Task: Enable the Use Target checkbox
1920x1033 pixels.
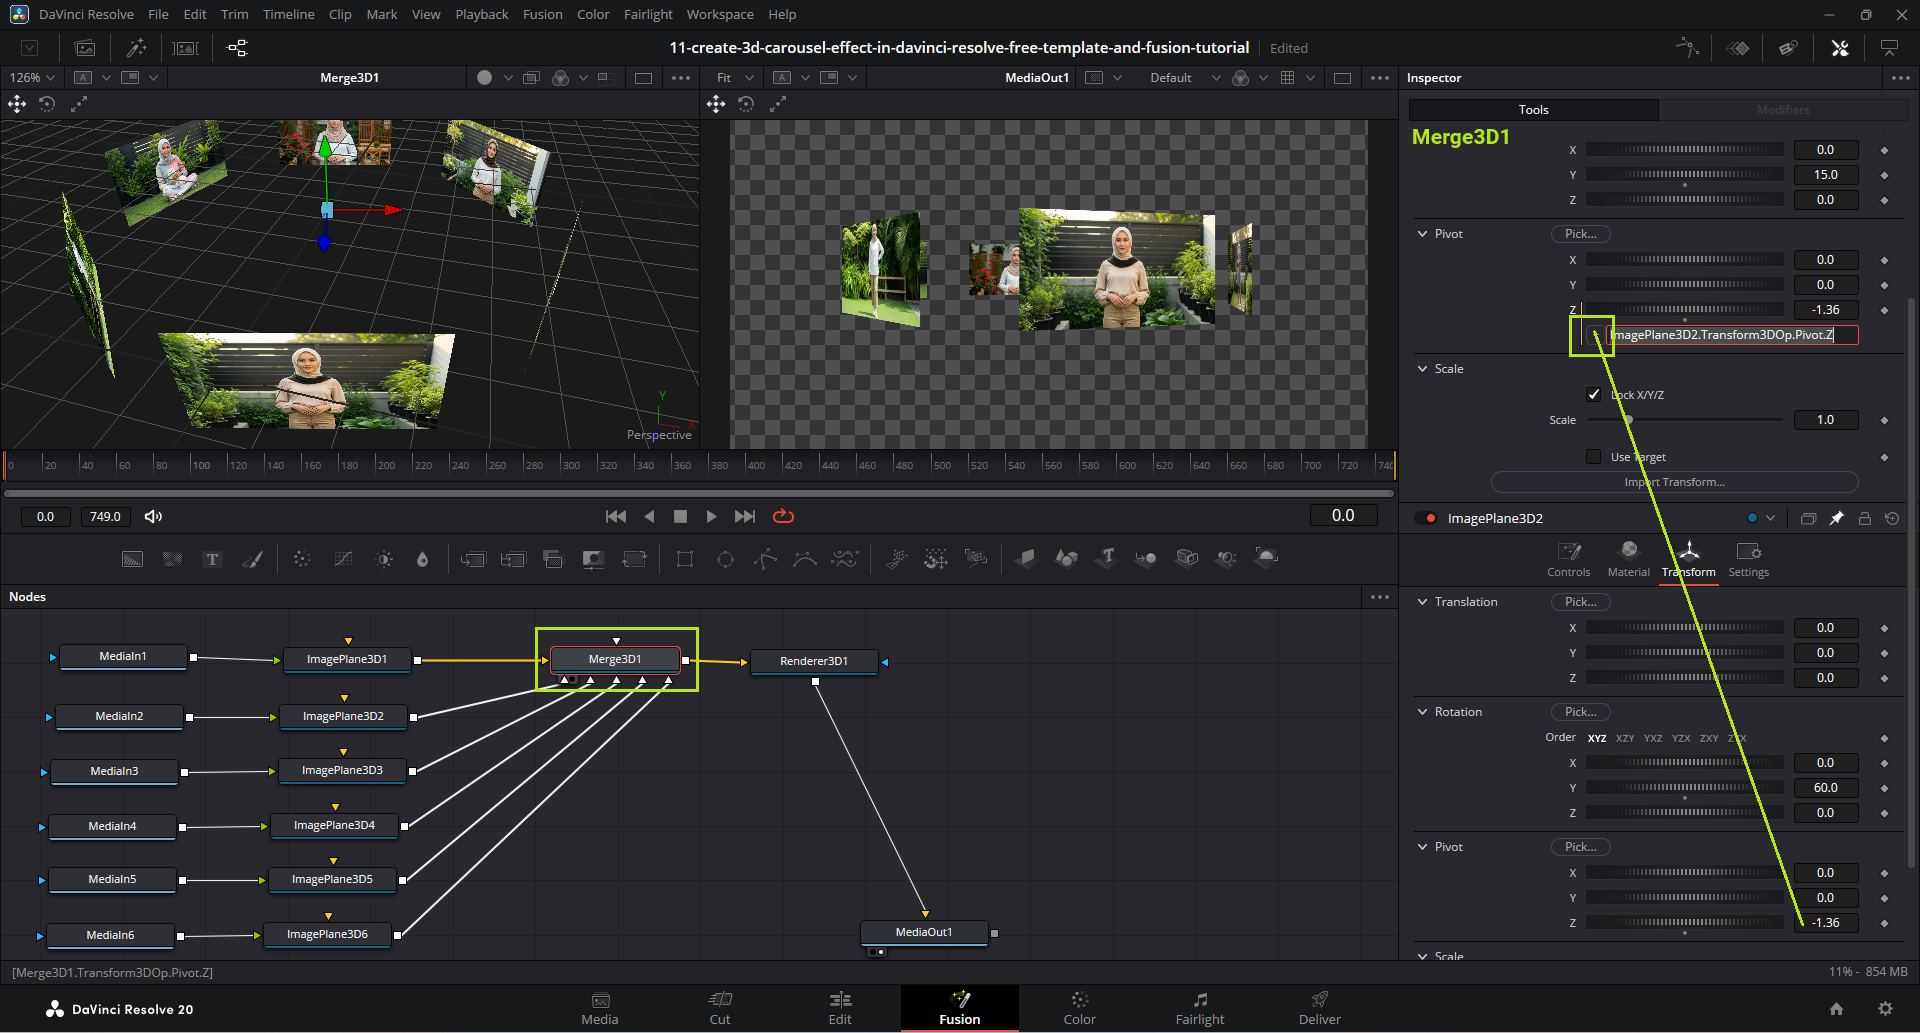Action: [x=1594, y=457]
